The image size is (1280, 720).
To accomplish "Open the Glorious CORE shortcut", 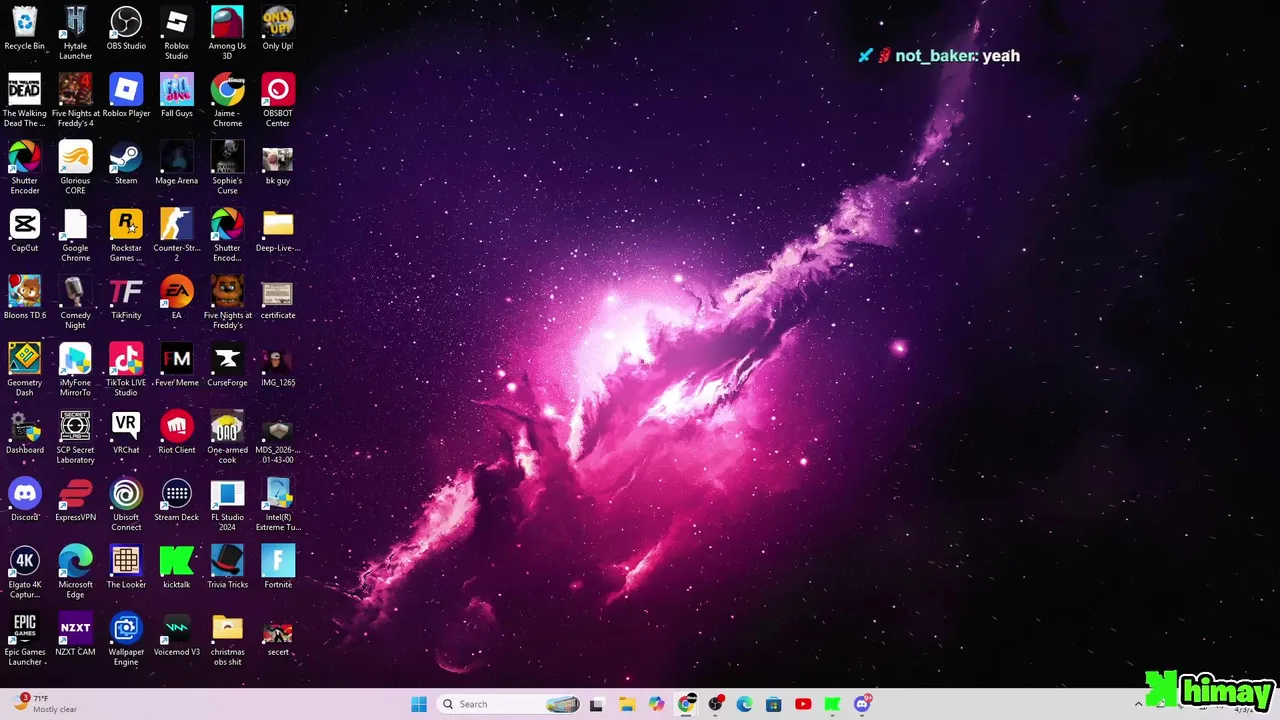I will (x=75, y=167).
